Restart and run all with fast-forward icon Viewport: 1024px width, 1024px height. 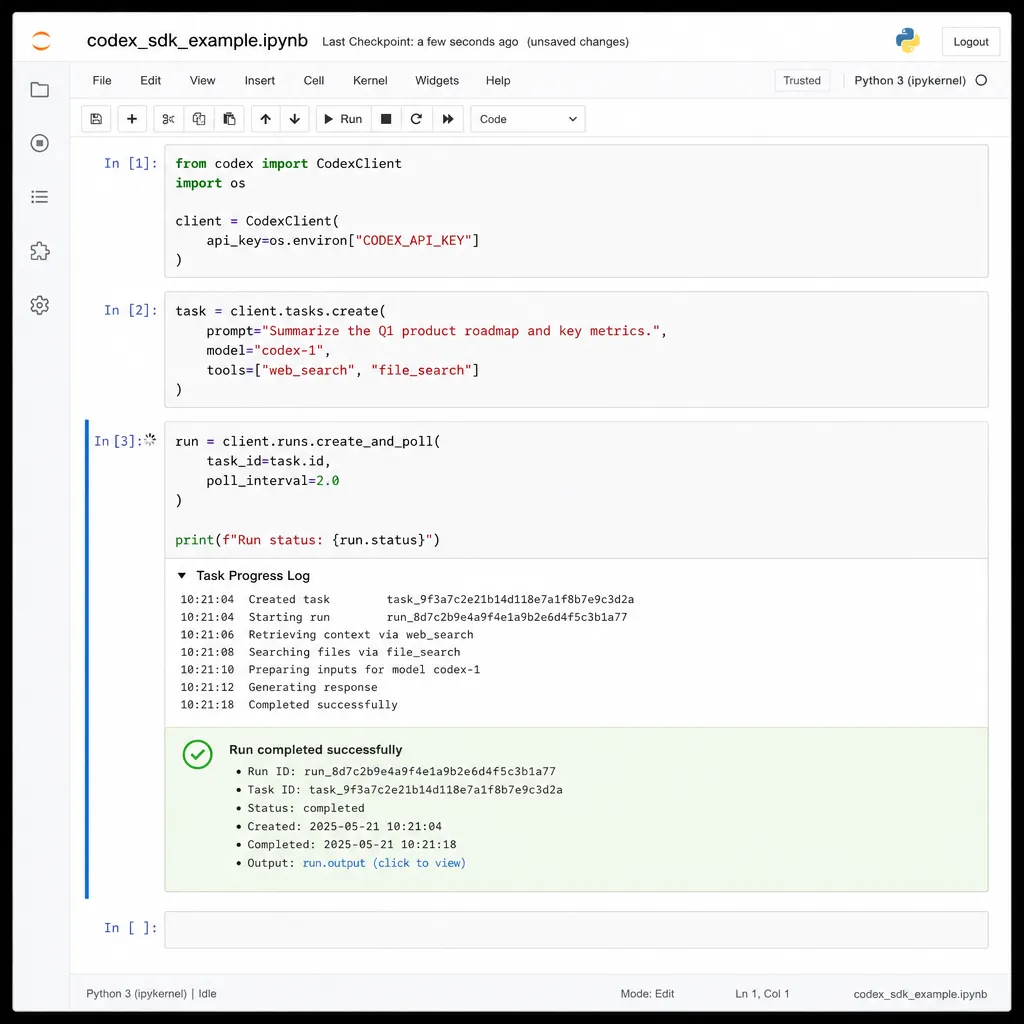pyautogui.click(x=448, y=119)
